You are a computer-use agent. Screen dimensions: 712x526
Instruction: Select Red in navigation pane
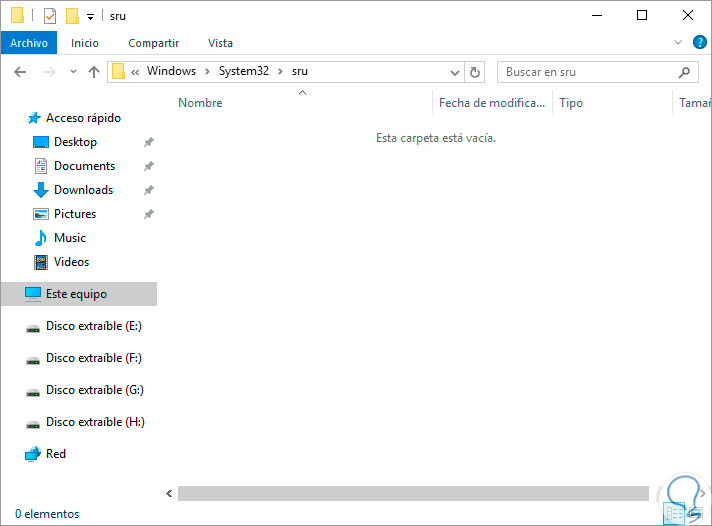tap(55, 454)
